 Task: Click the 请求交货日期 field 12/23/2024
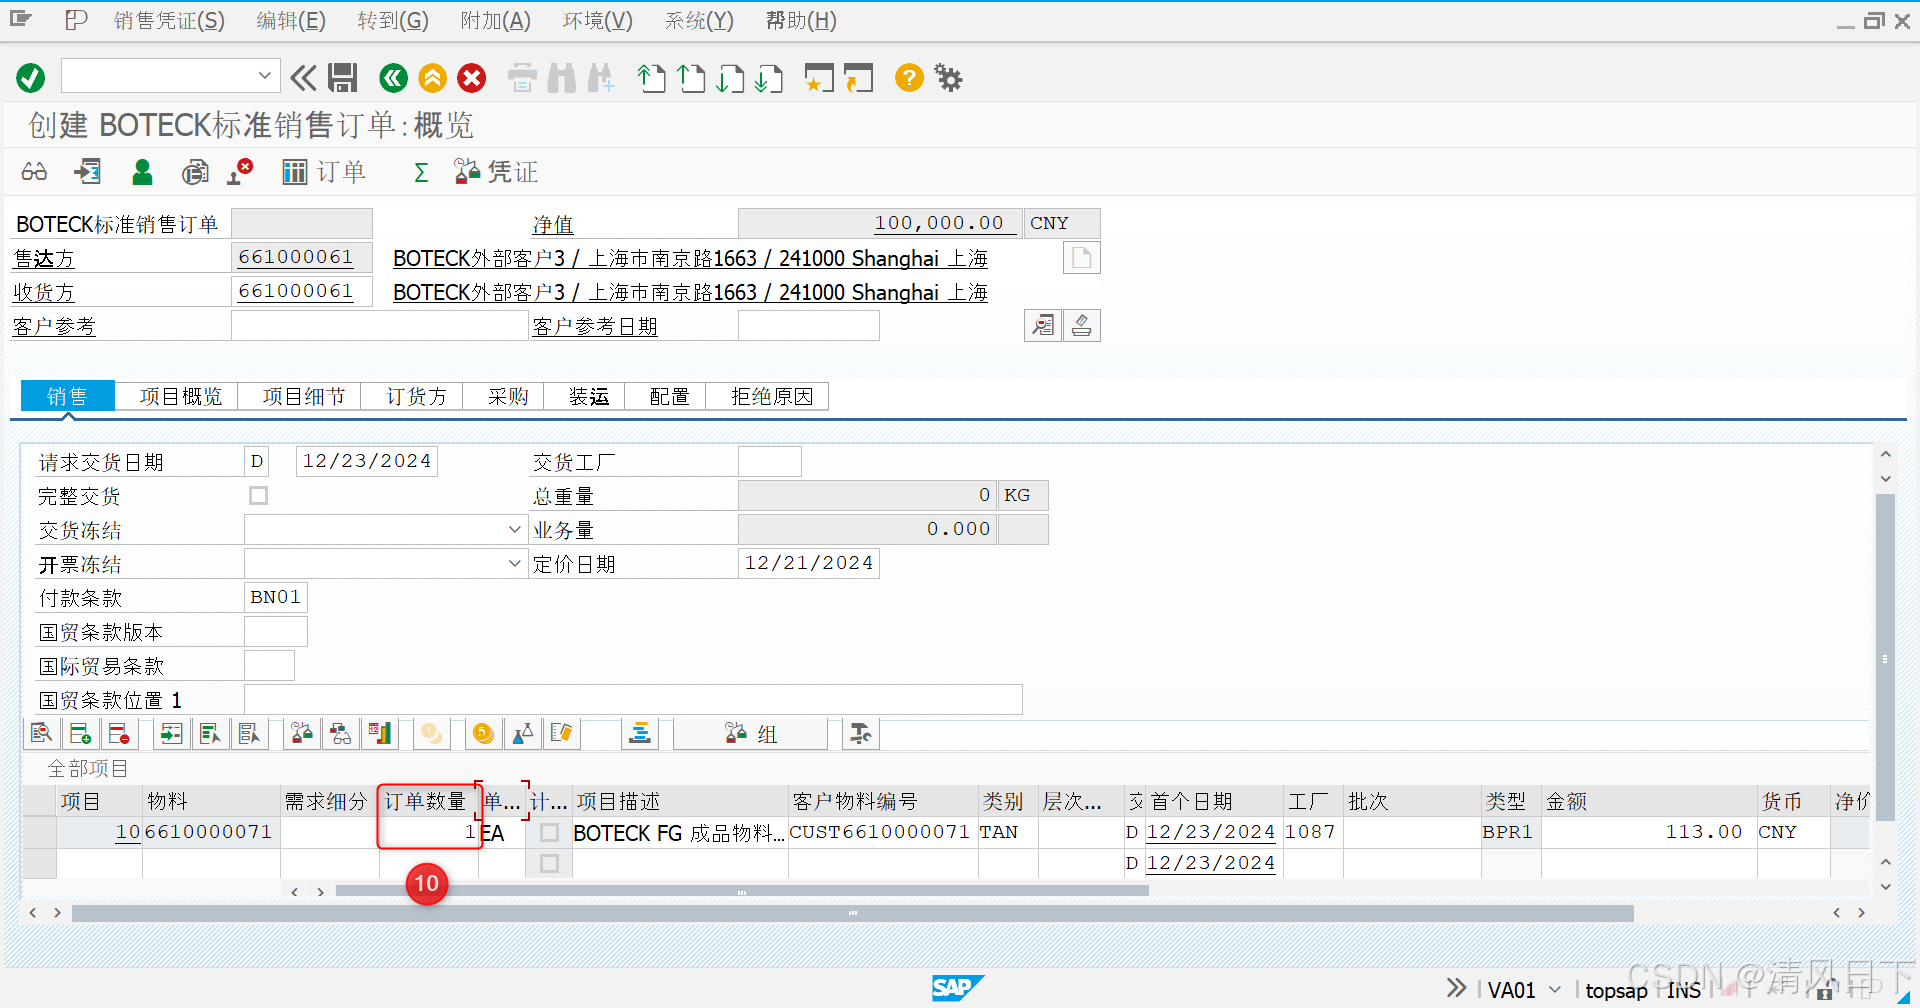(367, 461)
